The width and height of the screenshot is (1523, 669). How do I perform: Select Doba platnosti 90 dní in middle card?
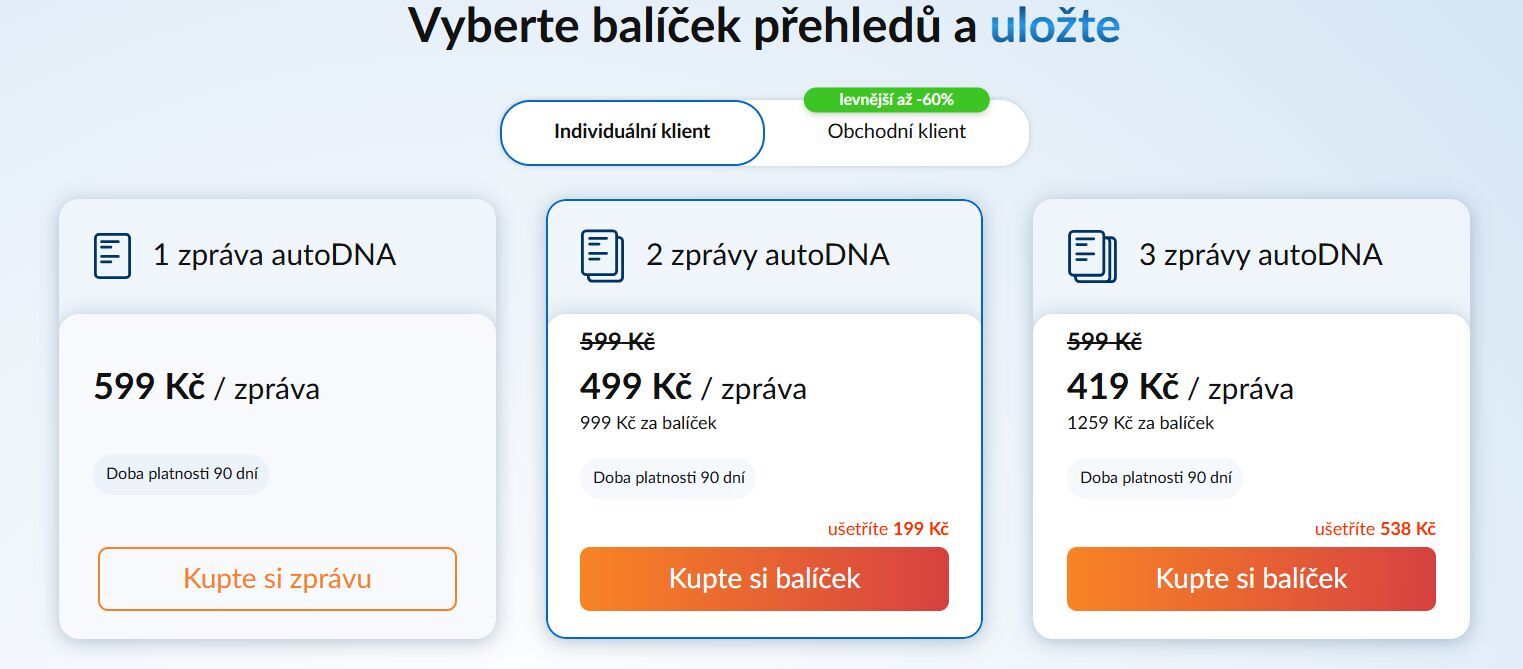click(x=668, y=478)
